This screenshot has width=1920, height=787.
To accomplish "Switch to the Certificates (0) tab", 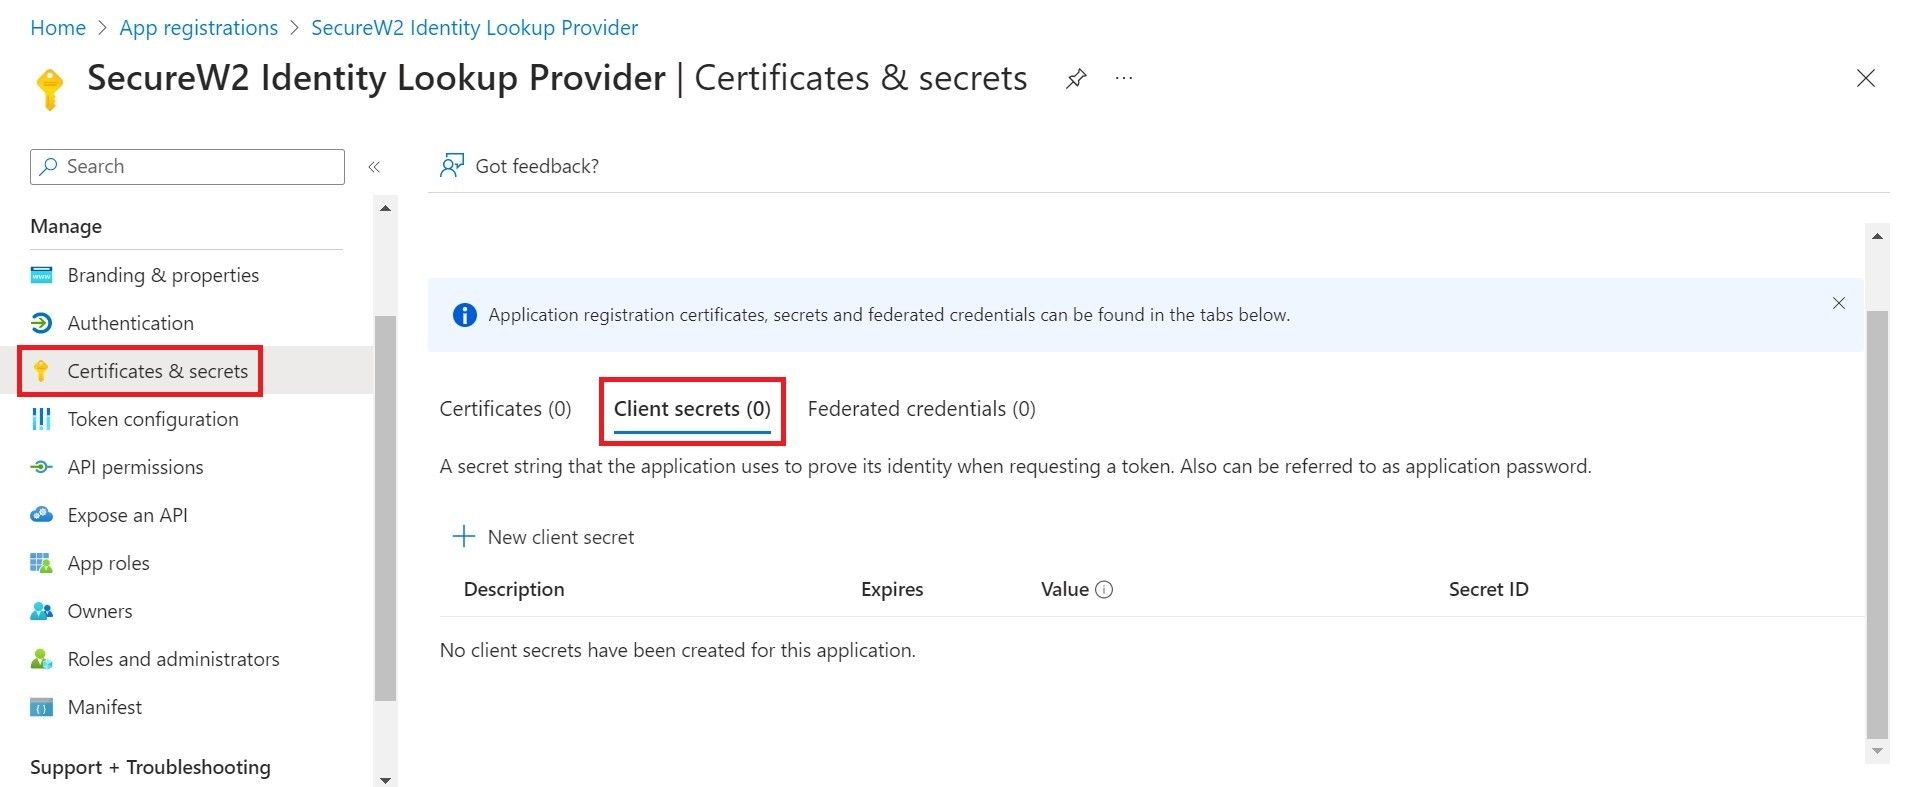I will click(x=505, y=409).
